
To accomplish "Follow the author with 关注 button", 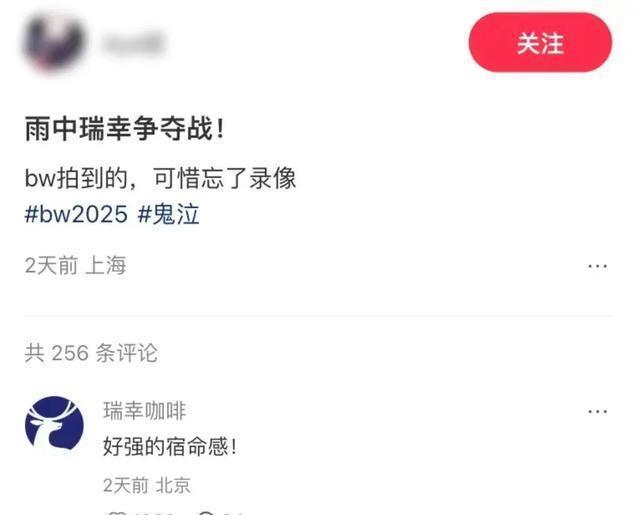I will pyautogui.click(x=540, y=42).
